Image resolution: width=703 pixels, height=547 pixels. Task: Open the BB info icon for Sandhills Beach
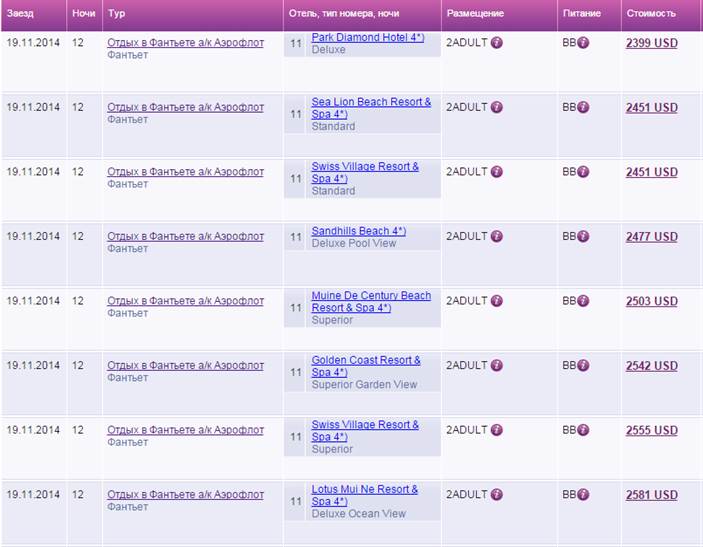coord(583,237)
